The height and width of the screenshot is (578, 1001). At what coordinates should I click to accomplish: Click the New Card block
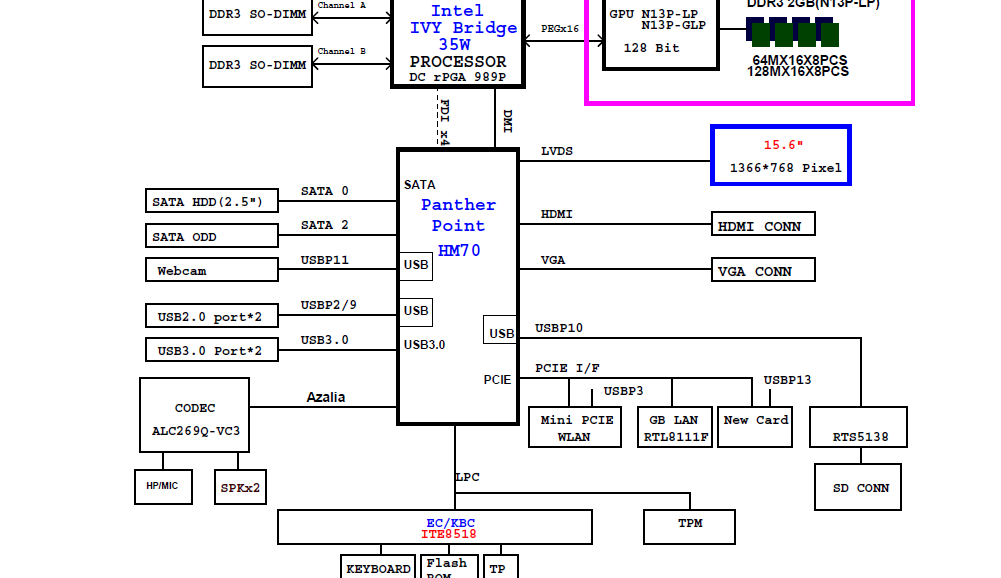pos(755,427)
